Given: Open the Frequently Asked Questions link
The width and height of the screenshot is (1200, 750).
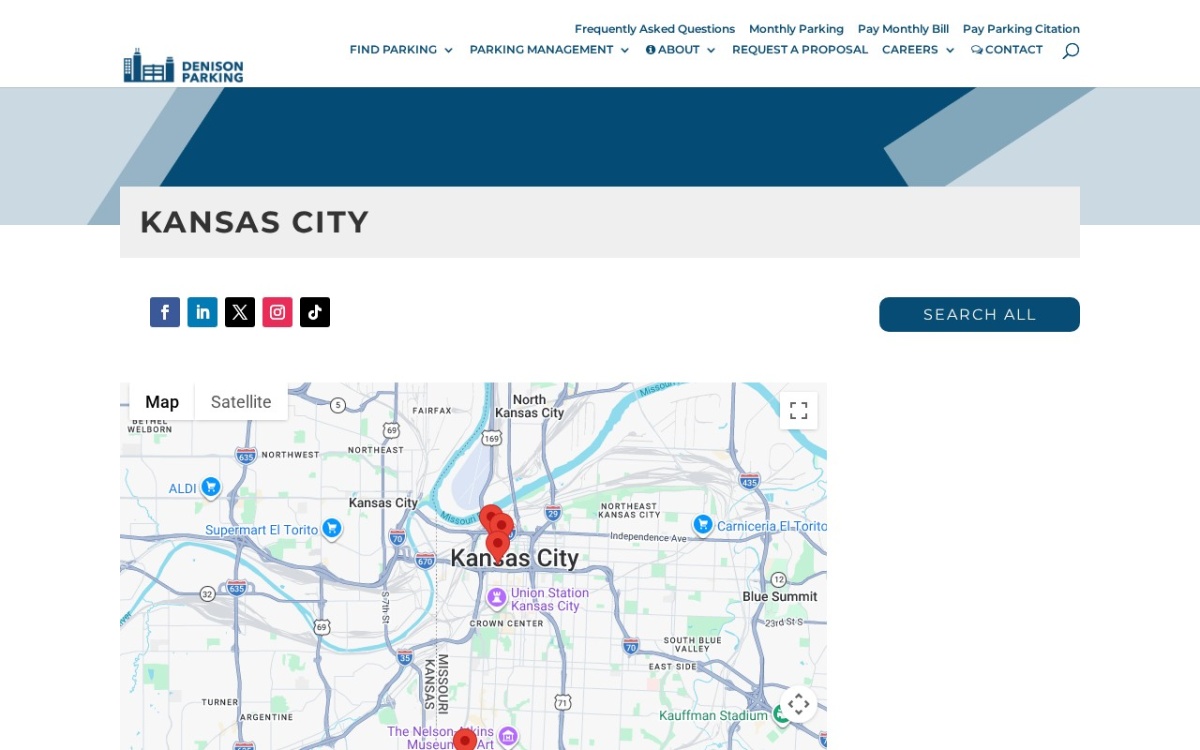Looking at the screenshot, I should pos(655,29).
